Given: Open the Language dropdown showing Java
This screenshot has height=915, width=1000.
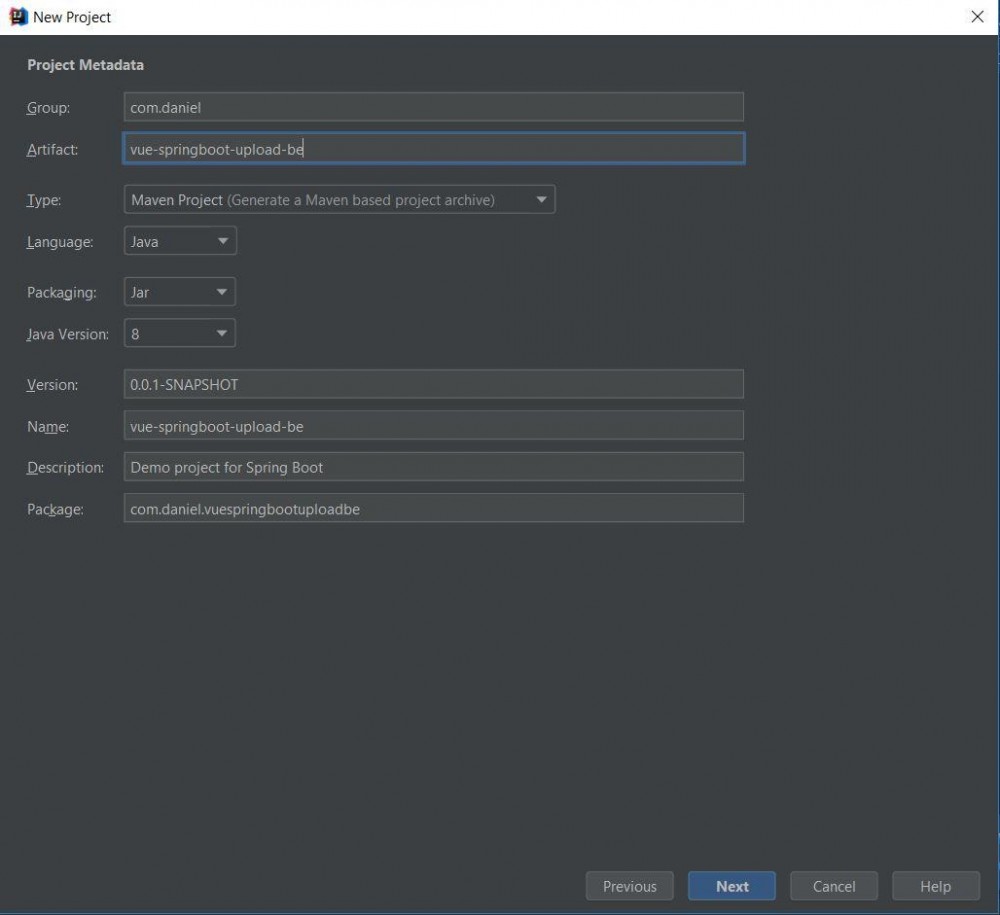Looking at the screenshot, I should (179, 240).
